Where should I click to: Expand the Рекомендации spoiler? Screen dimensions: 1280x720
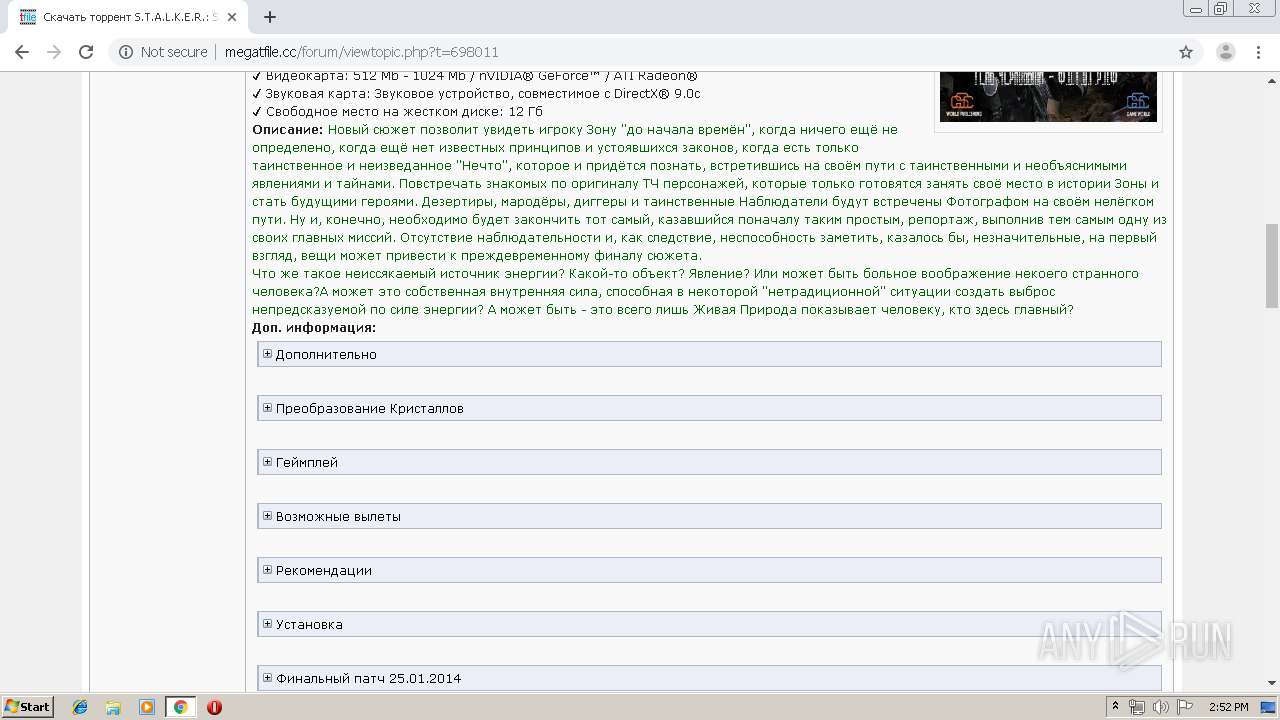(x=709, y=570)
